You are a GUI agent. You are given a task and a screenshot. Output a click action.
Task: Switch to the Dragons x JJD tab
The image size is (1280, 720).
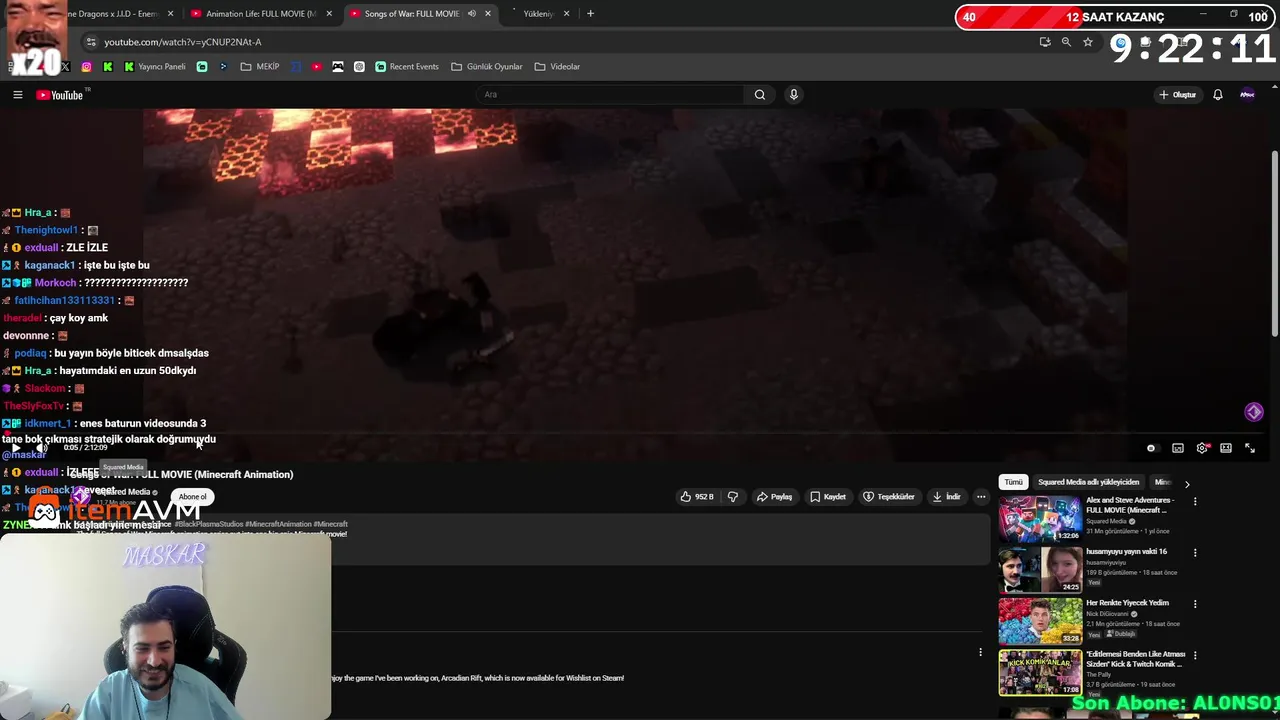(112, 14)
